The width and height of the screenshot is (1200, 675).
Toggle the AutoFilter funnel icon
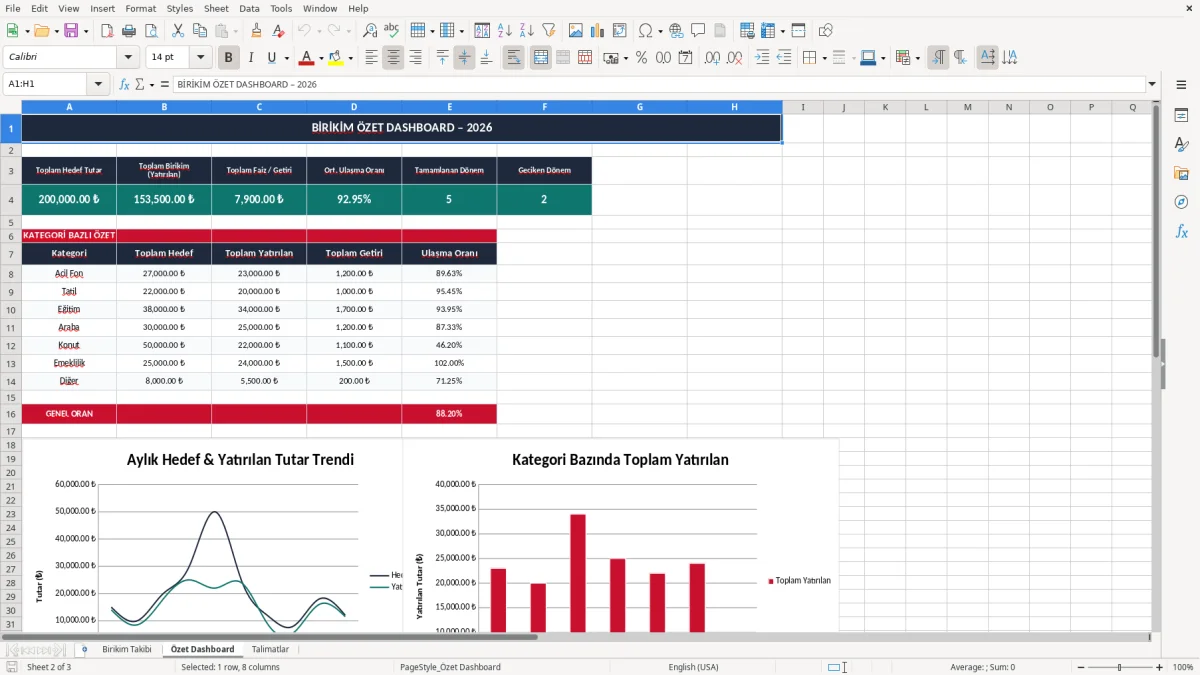[549, 31]
